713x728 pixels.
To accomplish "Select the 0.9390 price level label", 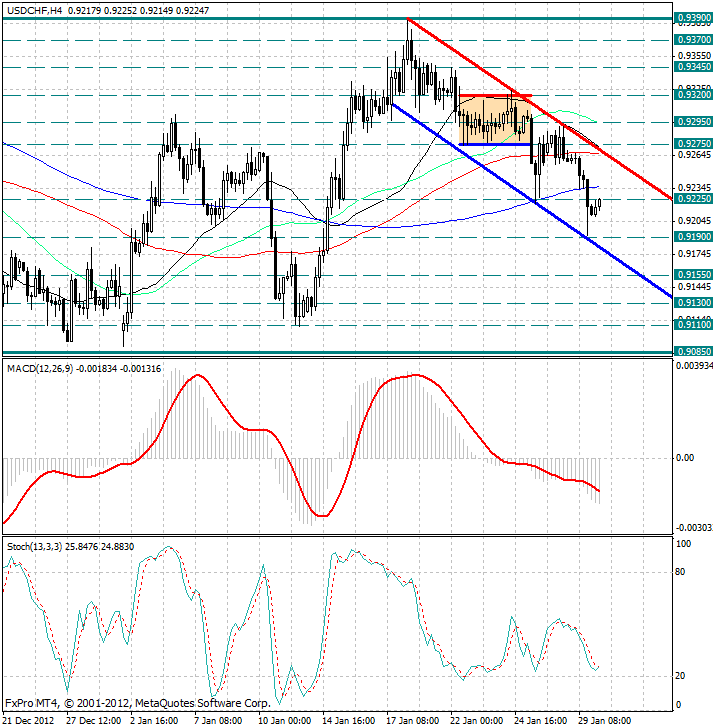I will (693, 18).
